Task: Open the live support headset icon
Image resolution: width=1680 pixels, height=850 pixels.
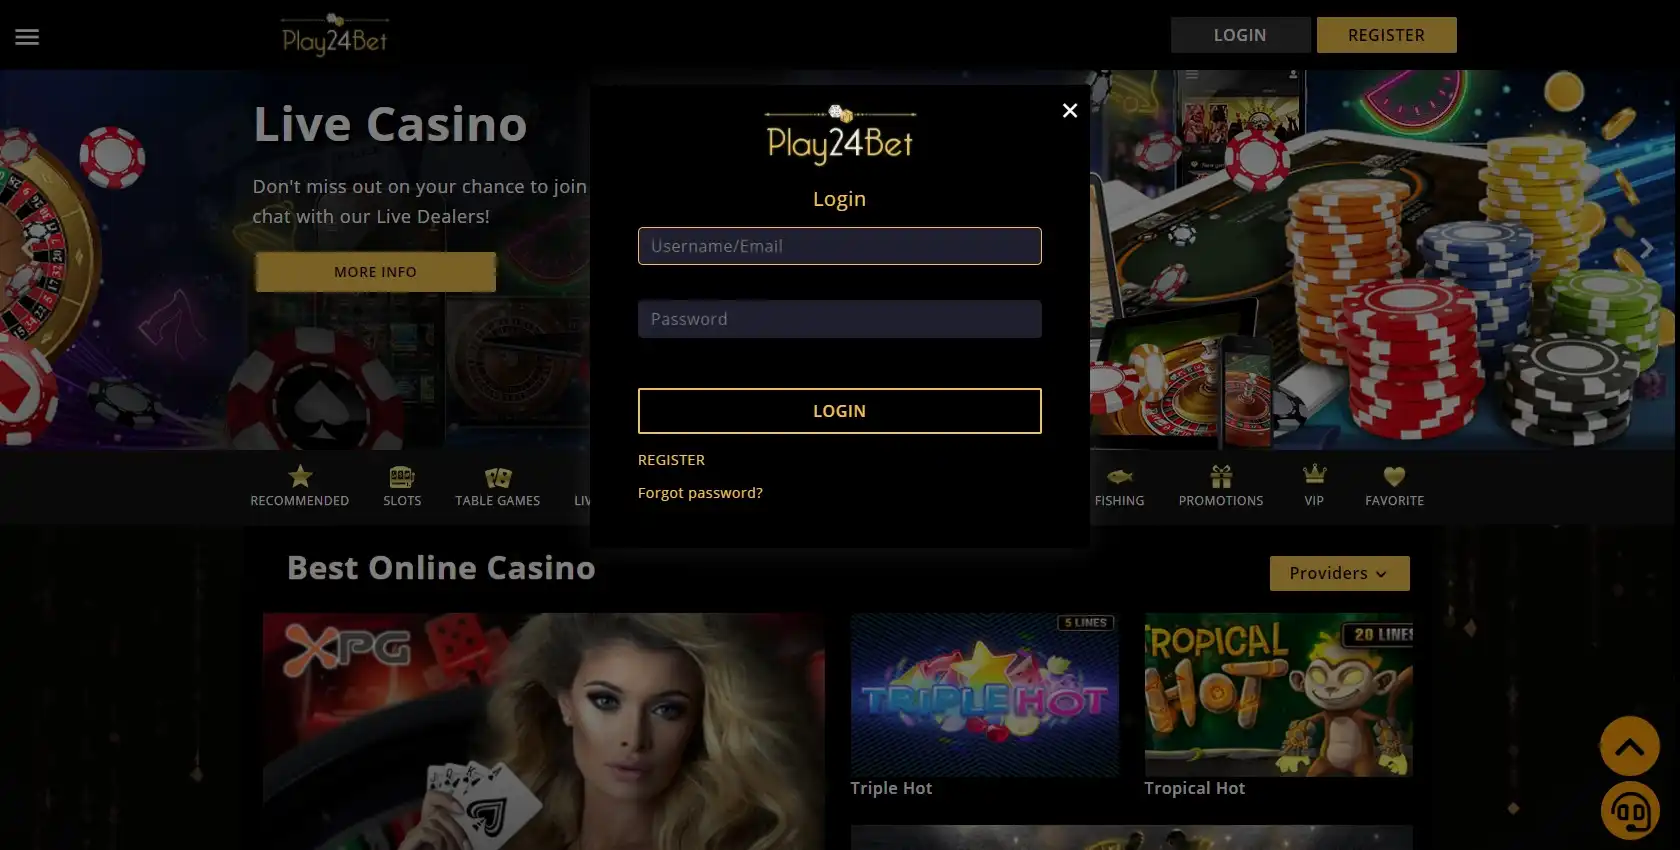Action: tap(1630, 811)
